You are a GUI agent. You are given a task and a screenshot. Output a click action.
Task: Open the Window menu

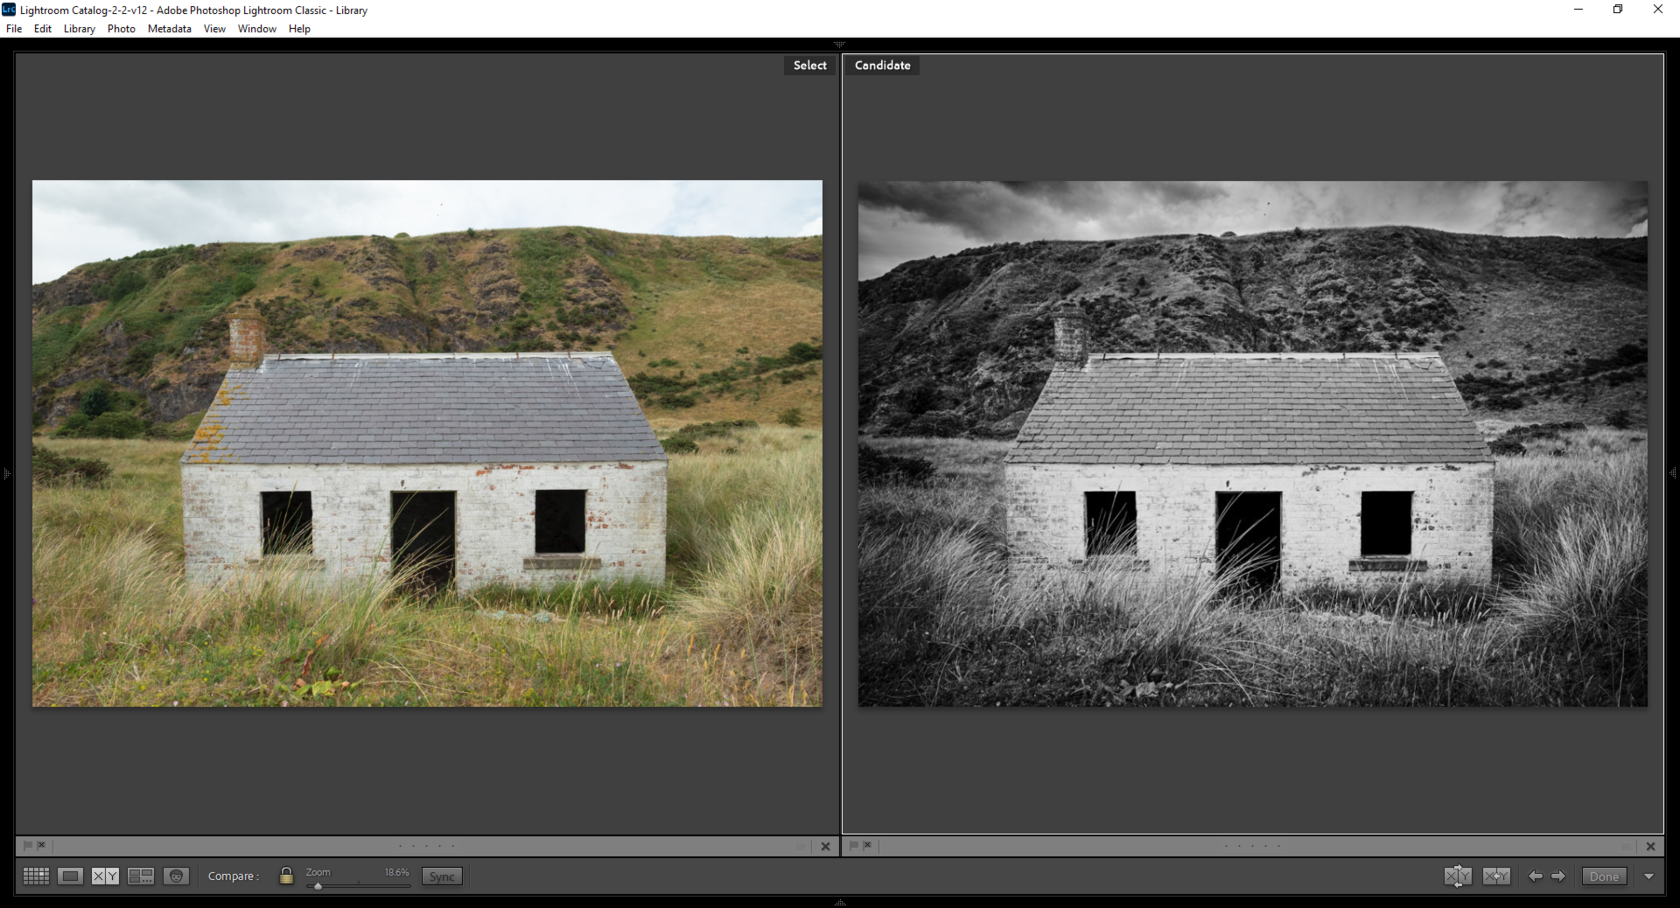257,29
